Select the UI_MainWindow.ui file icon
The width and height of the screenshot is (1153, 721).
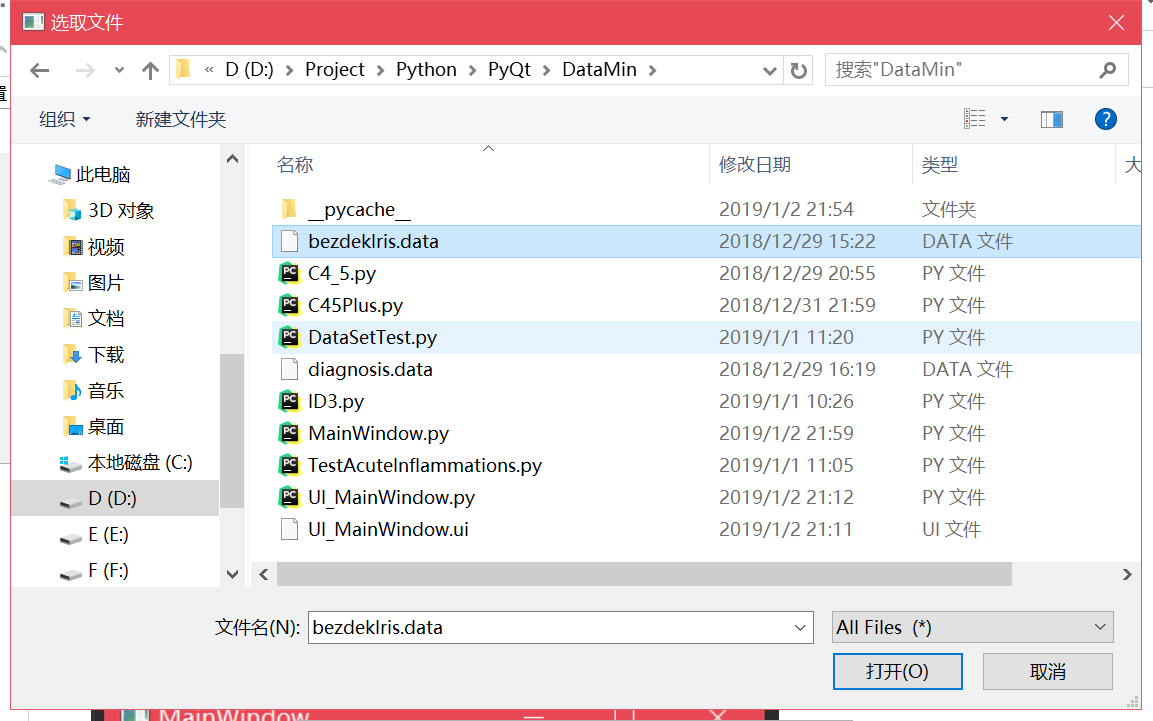pos(289,529)
